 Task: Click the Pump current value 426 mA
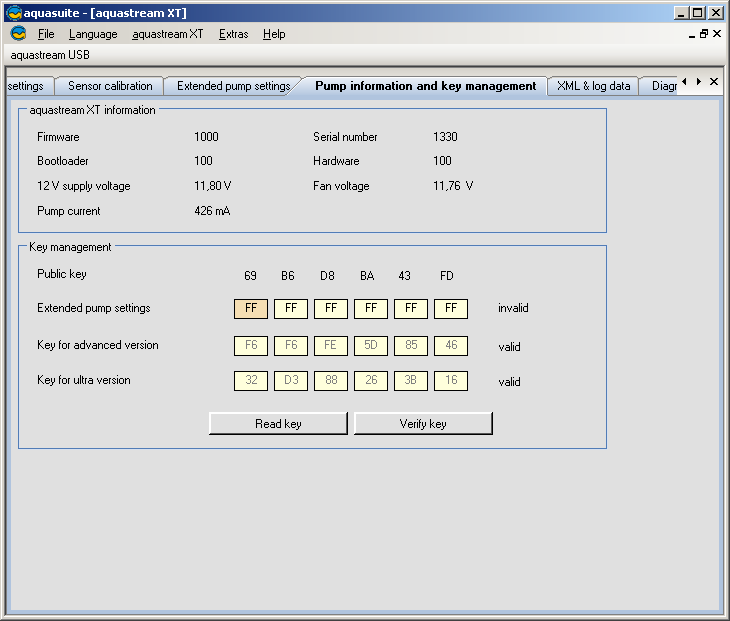point(212,211)
